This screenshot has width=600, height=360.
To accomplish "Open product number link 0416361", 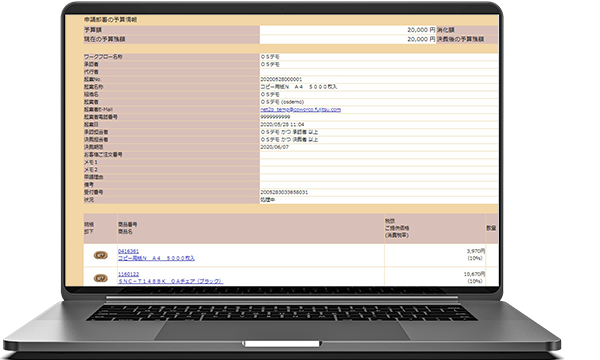I will pyautogui.click(x=128, y=251).
